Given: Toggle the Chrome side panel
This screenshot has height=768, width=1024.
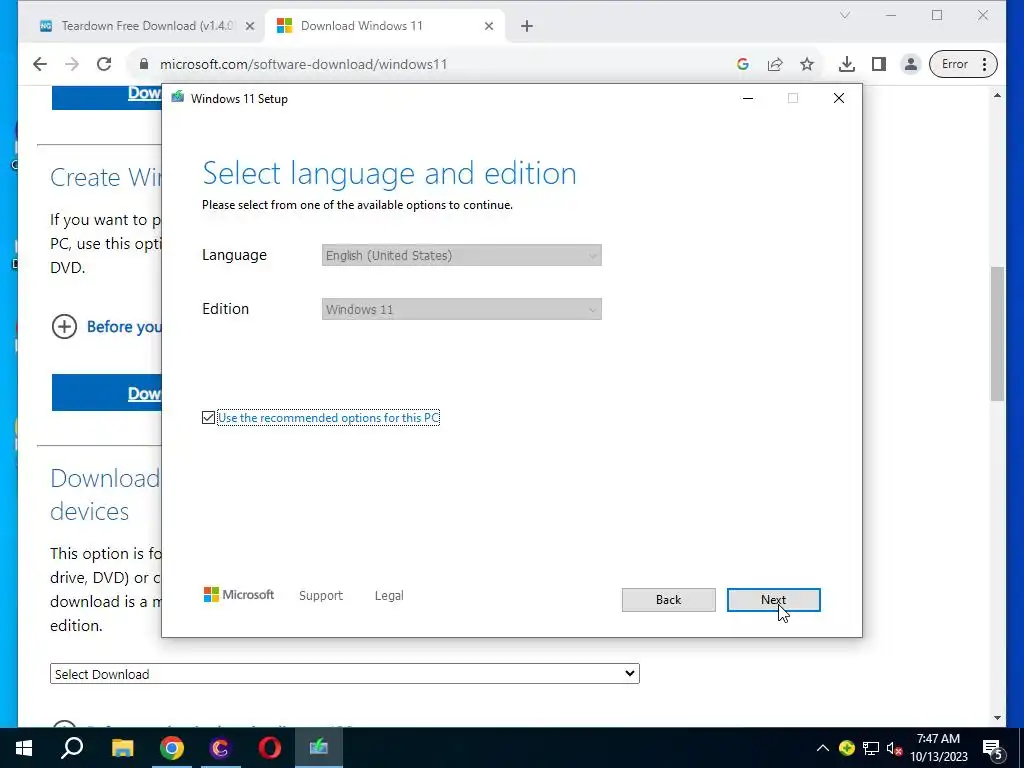Looking at the screenshot, I should point(879,64).
